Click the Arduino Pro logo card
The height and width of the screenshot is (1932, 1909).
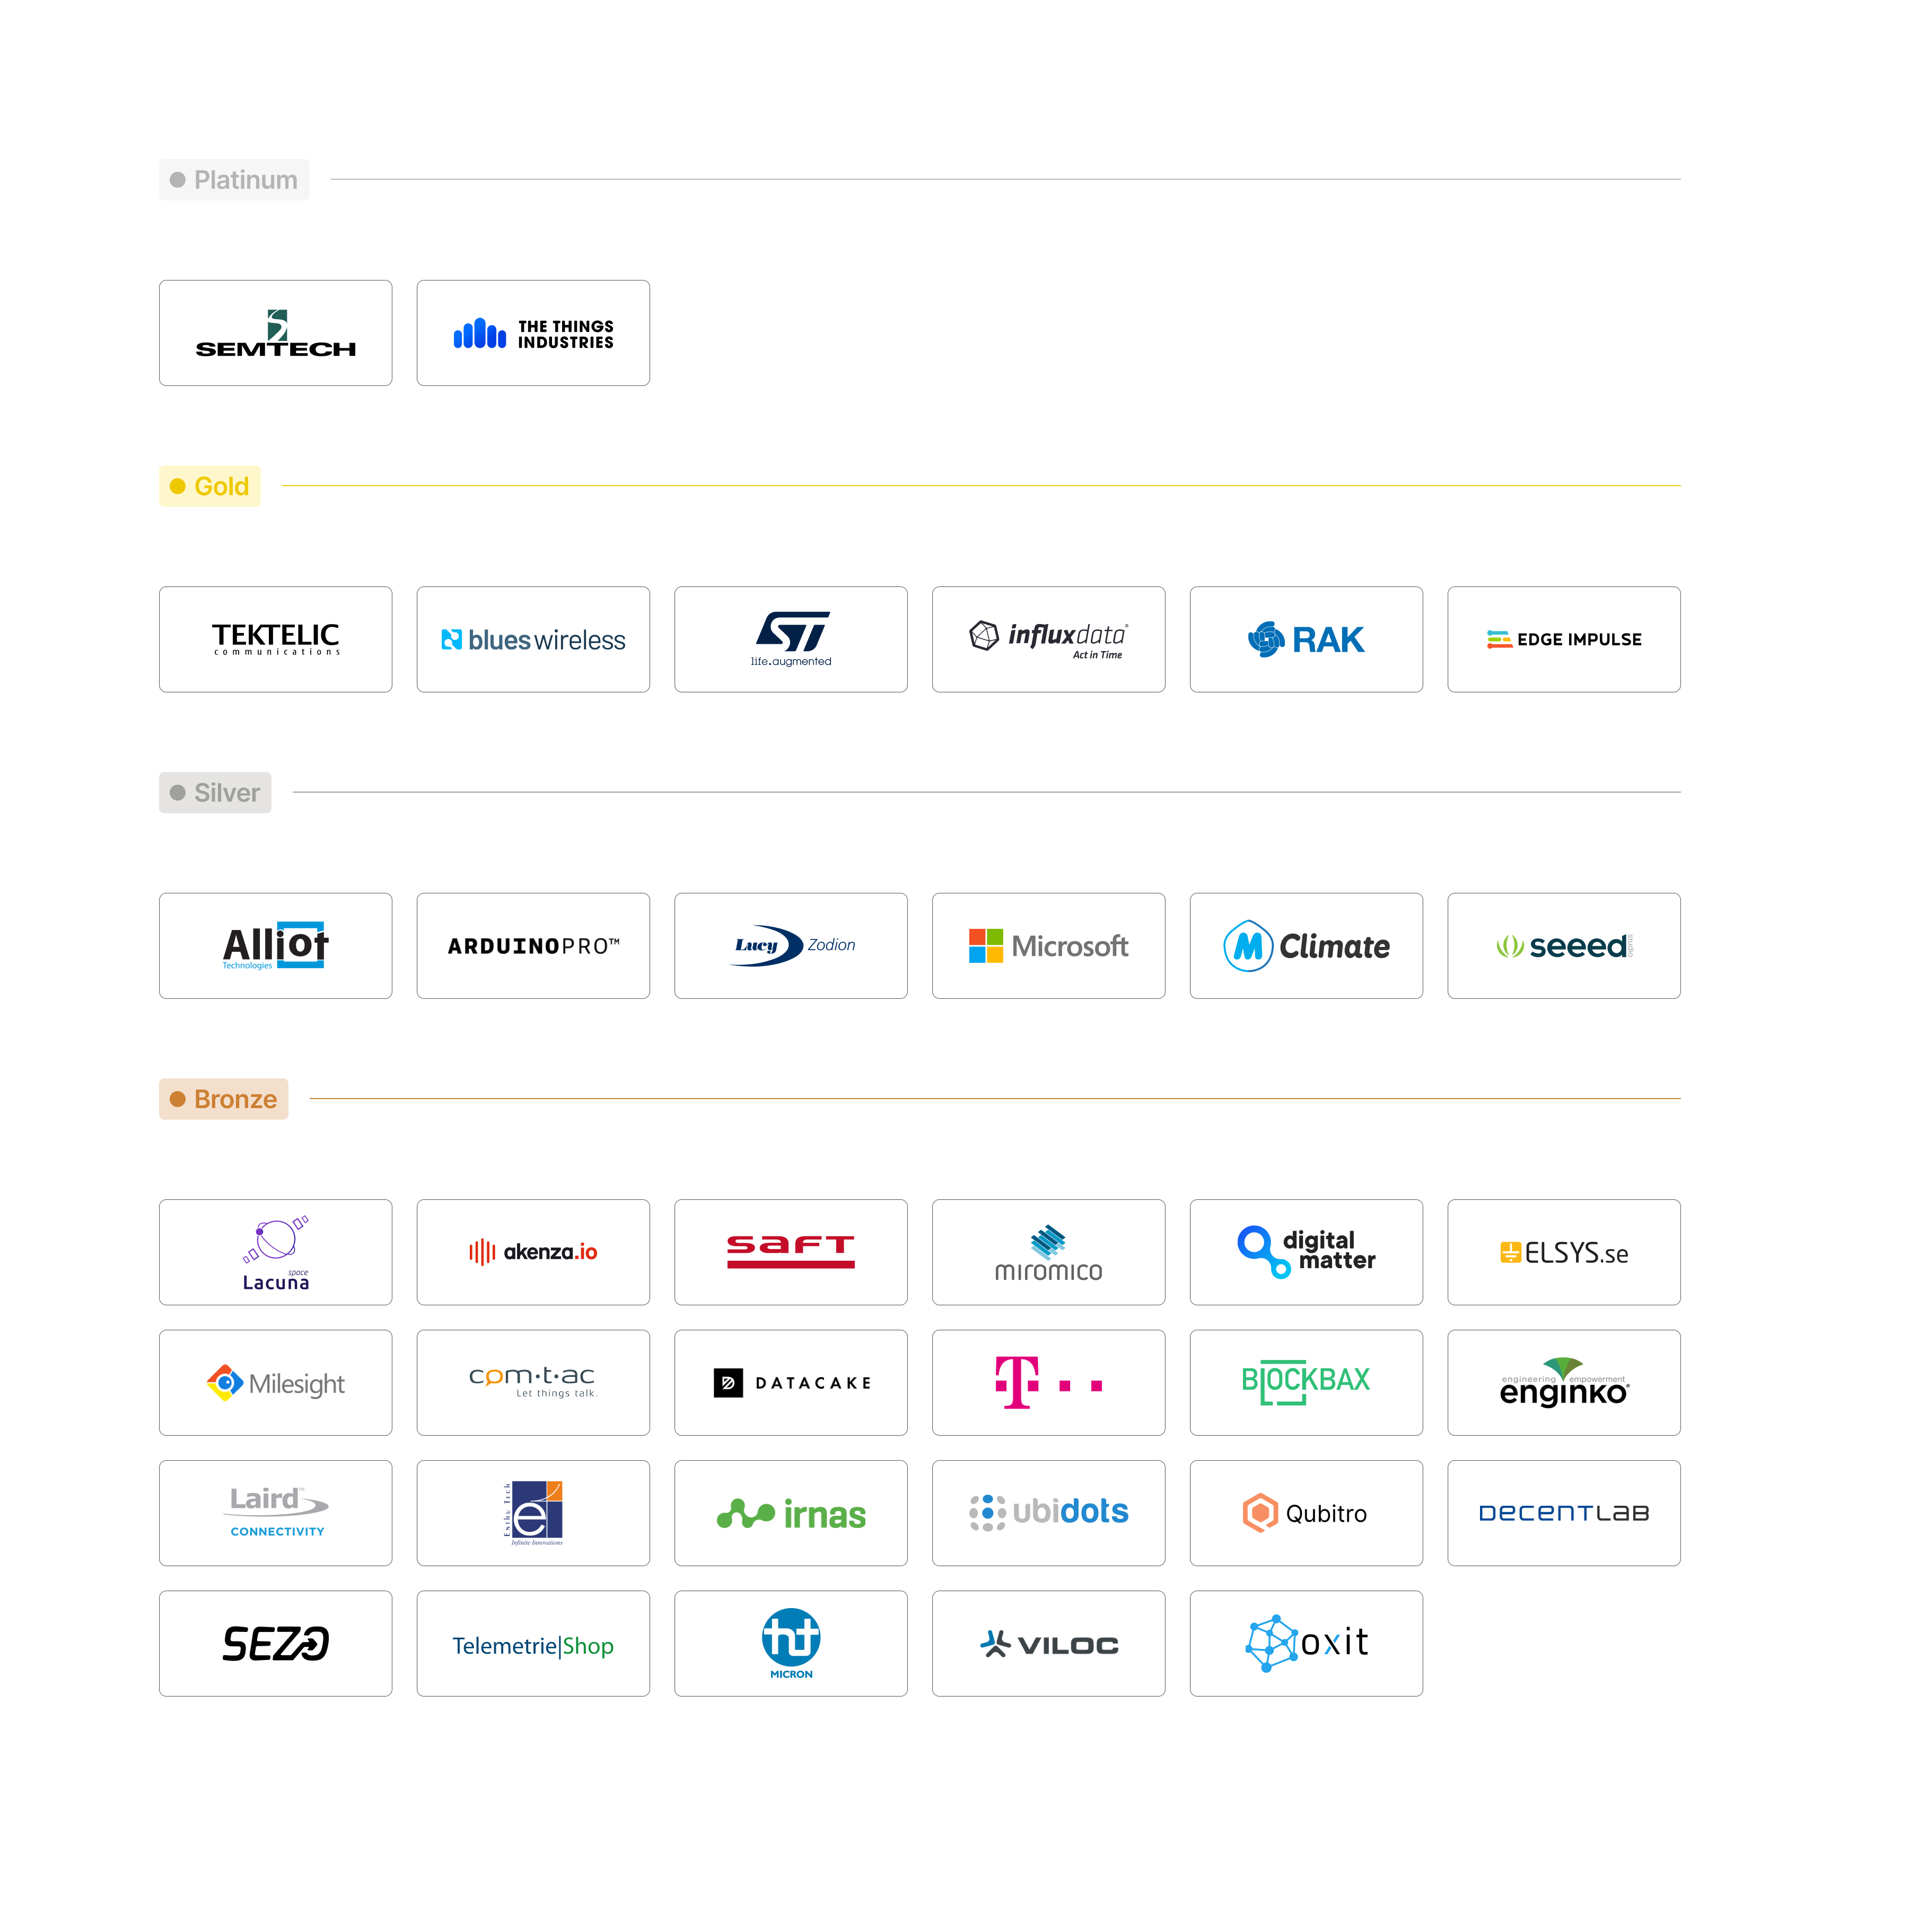(x=533, y=946)
